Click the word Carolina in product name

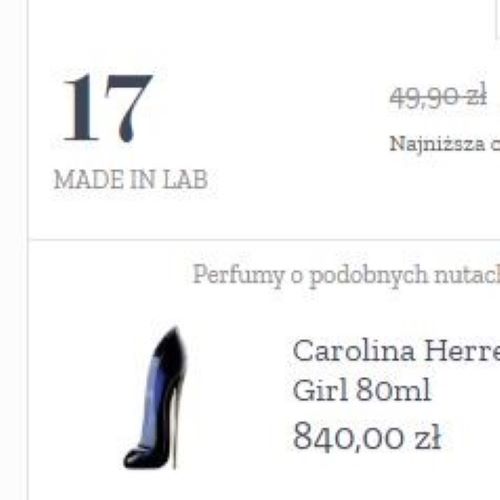tap(354, 351)
